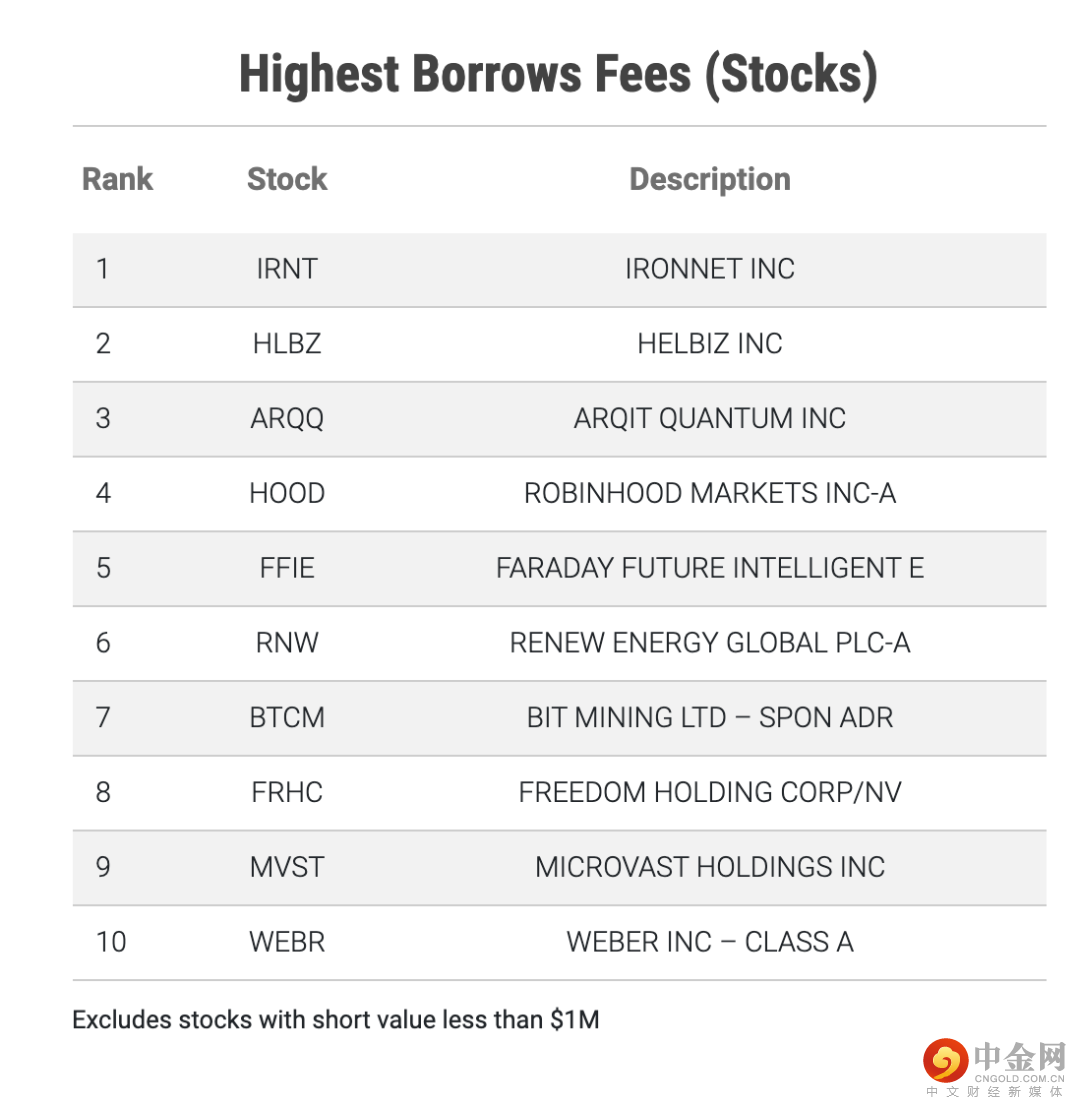Click the RNW ticker symbol

pyautogui.click(x=287, y=642)
